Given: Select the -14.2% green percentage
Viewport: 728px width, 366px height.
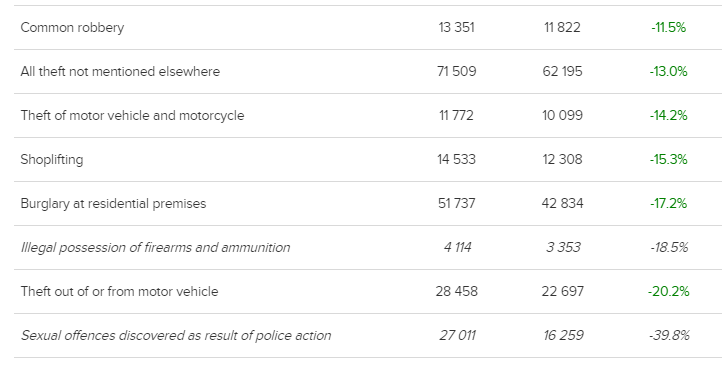Looking at the screenshot, I should coord(668,115).
